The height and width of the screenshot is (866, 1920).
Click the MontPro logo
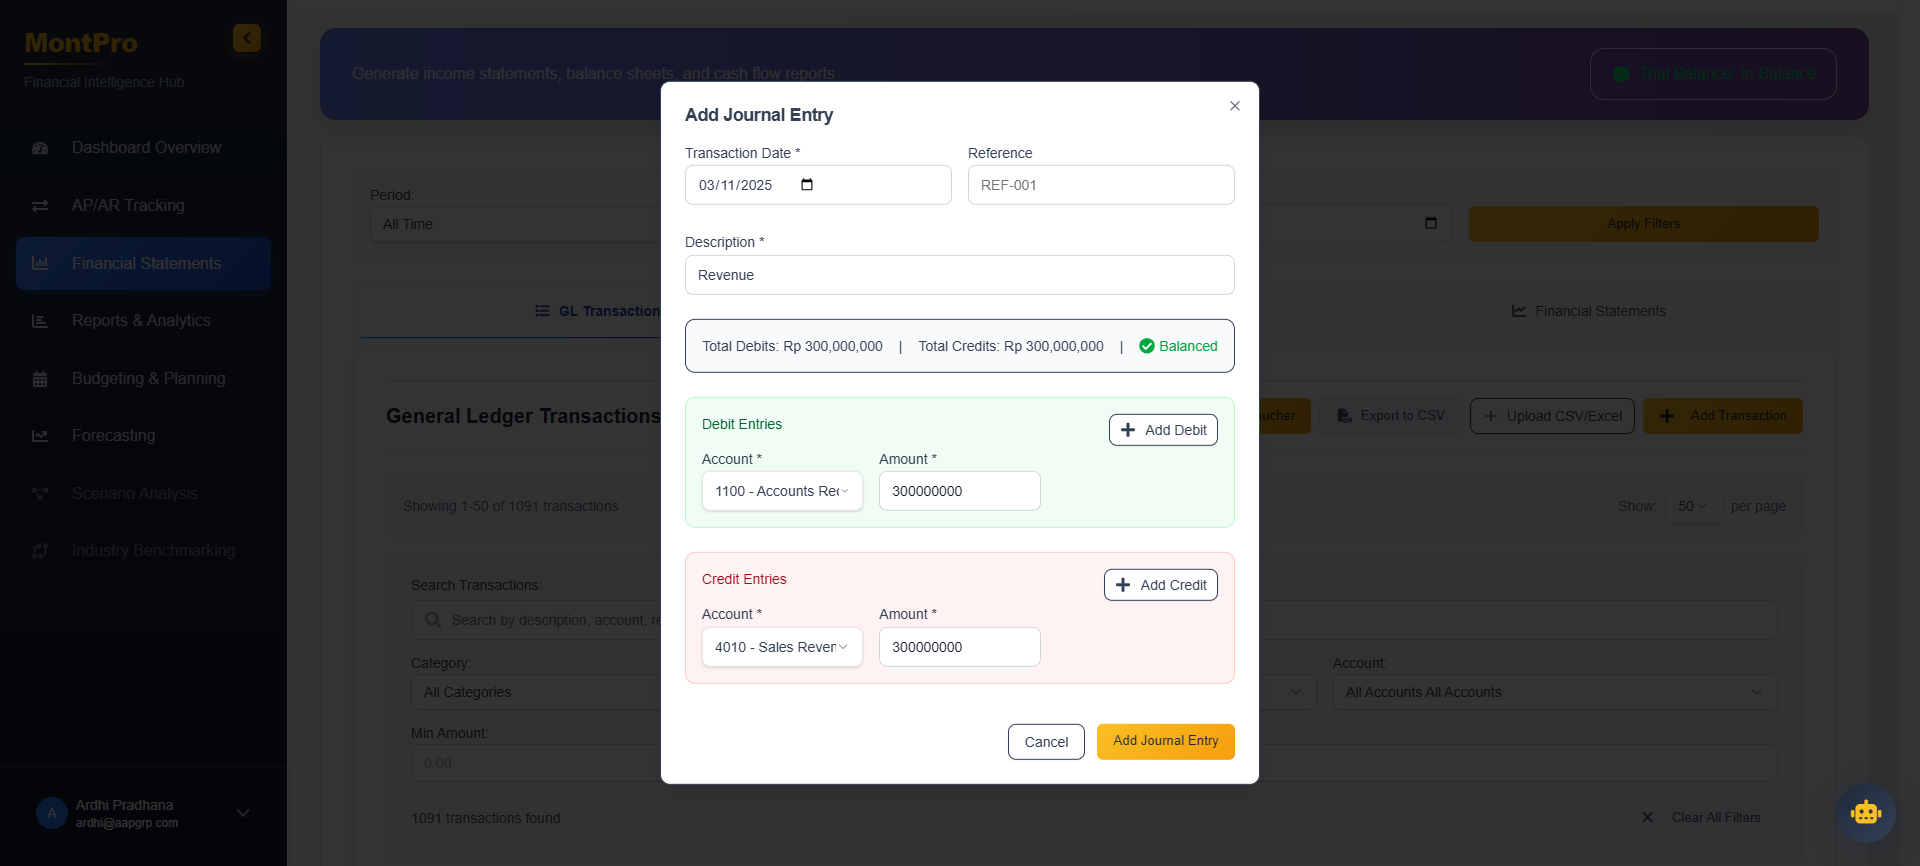tap(81, 43)
